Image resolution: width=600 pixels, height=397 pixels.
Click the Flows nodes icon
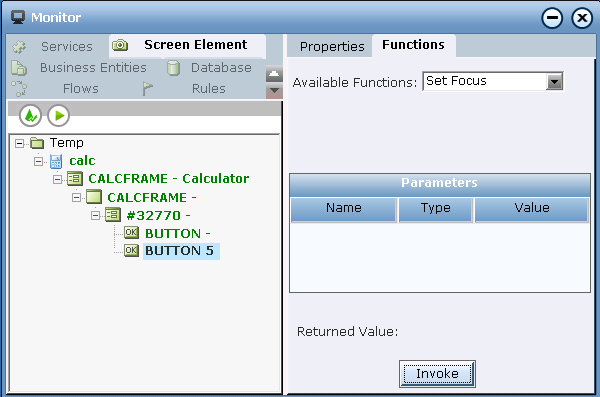pos(19,88)
